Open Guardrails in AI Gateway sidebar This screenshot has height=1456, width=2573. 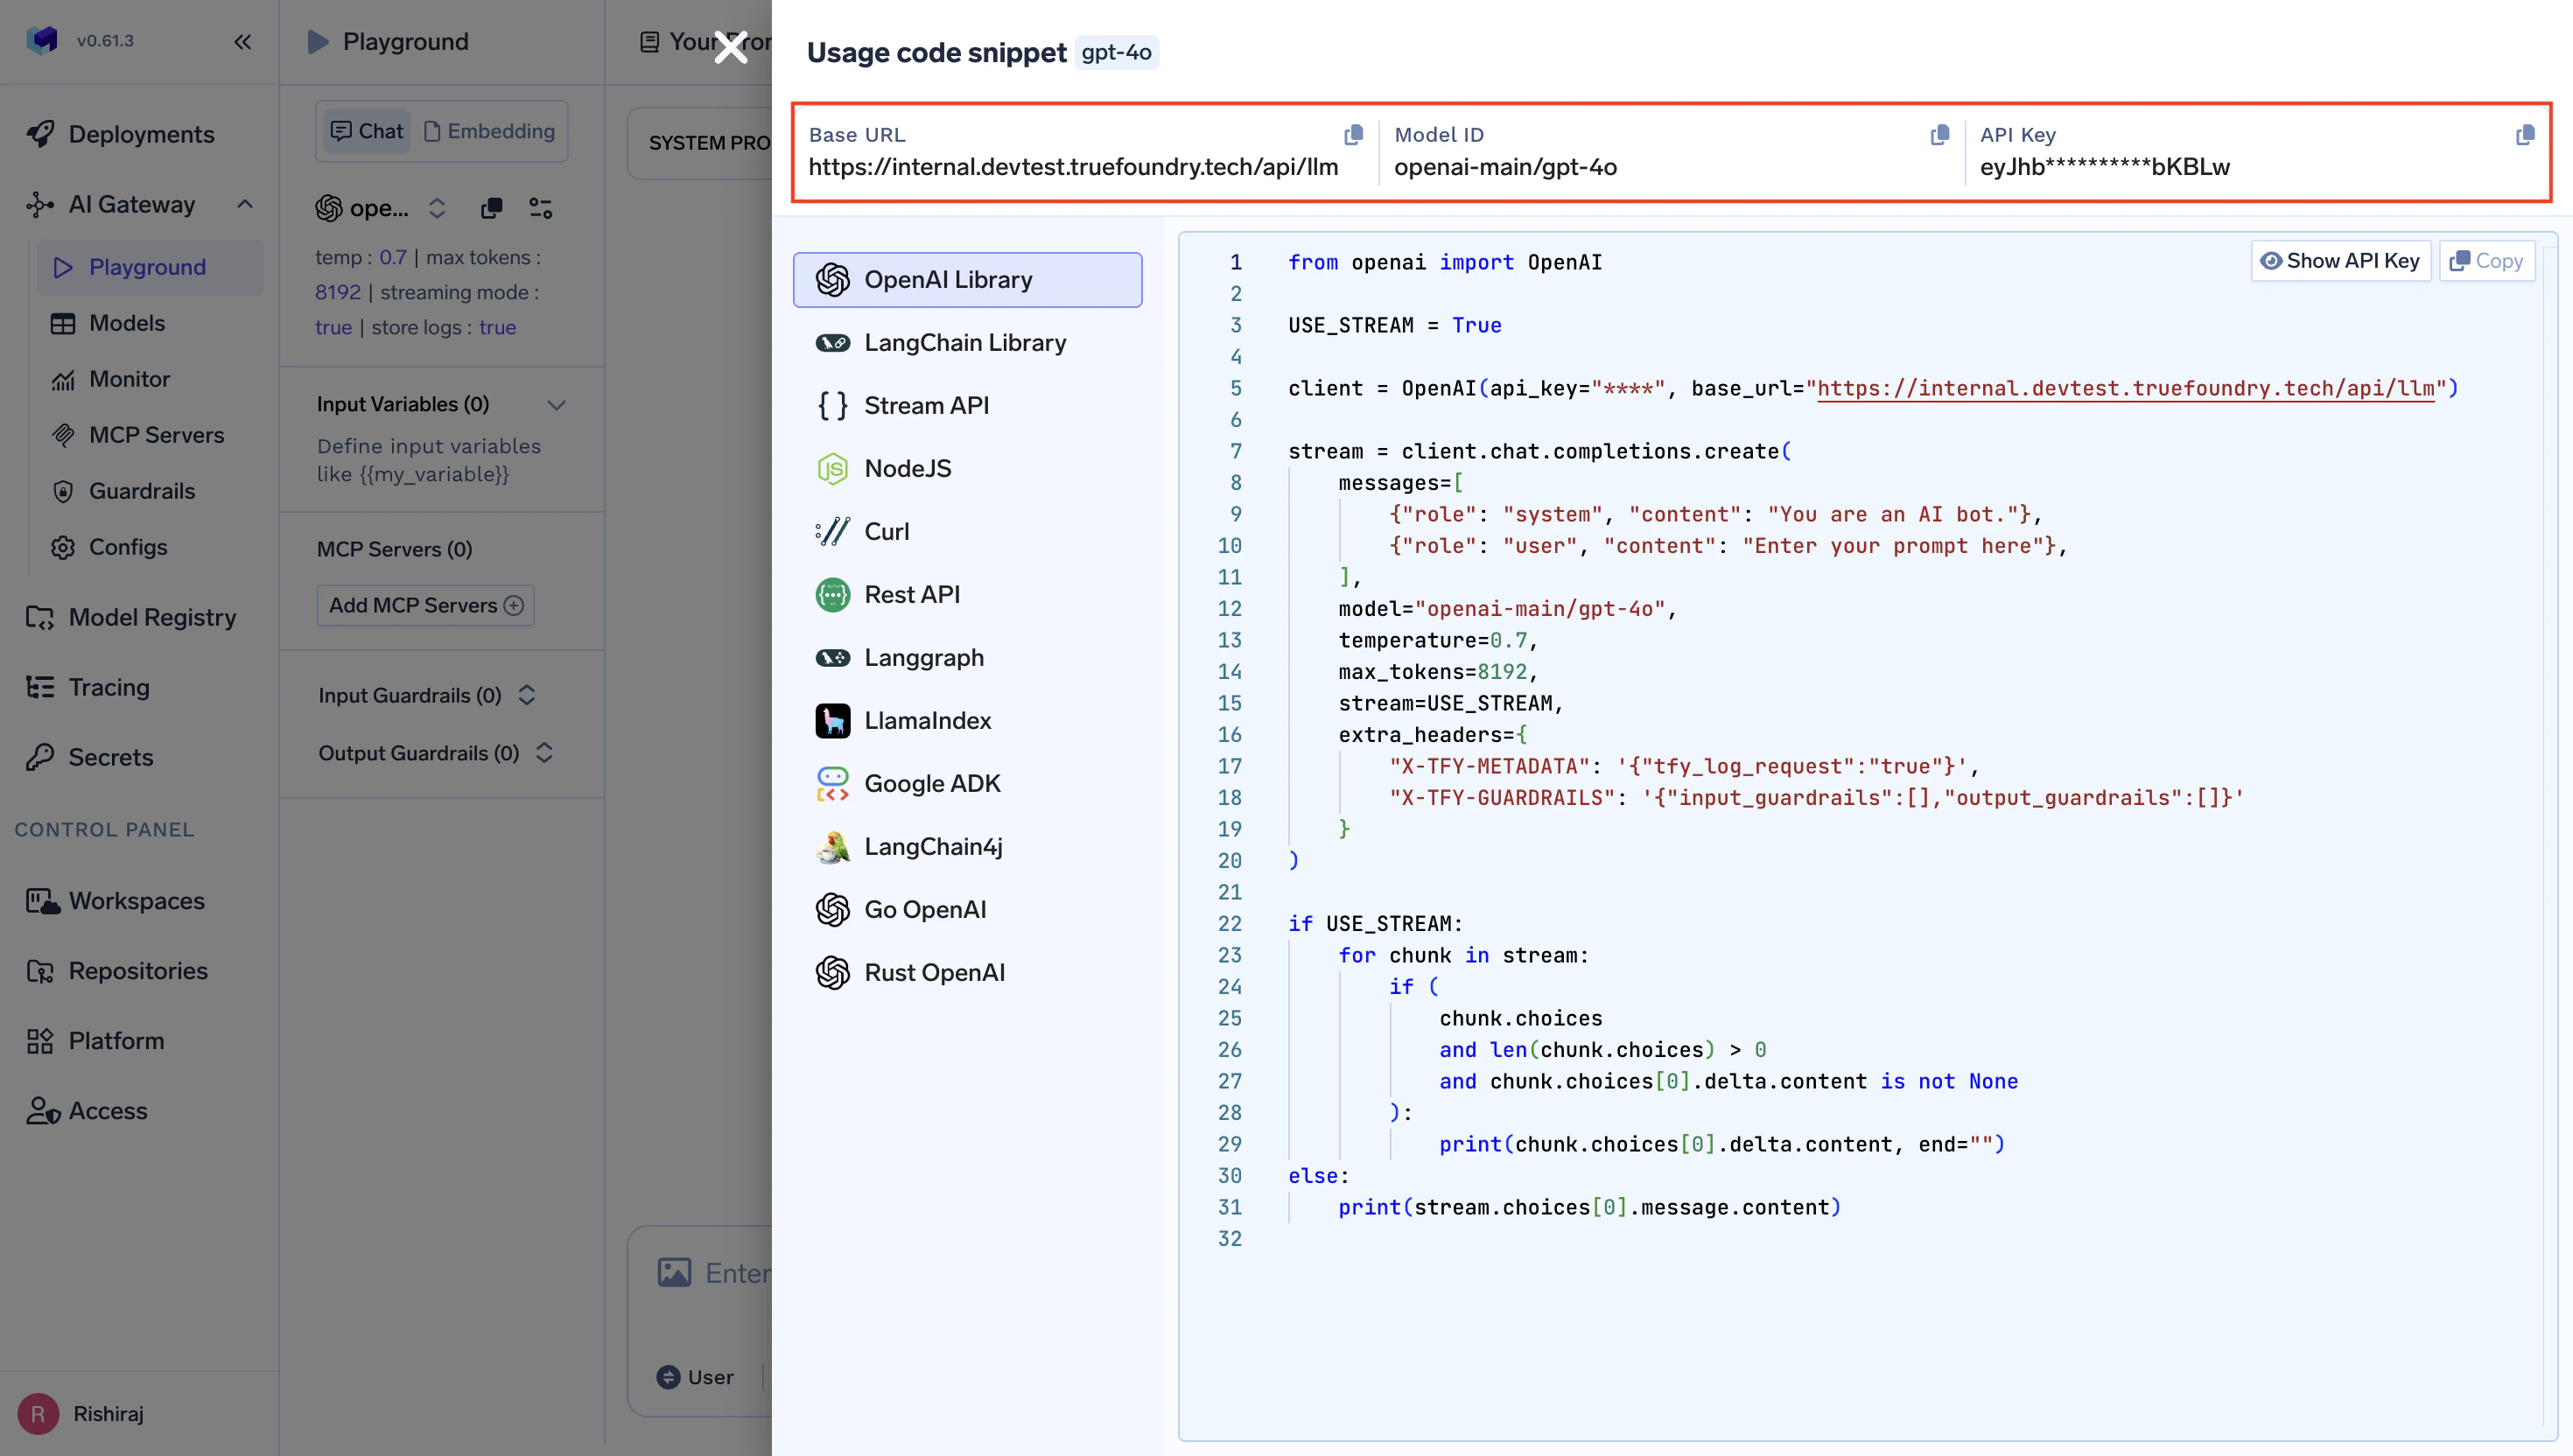point(140,490)
